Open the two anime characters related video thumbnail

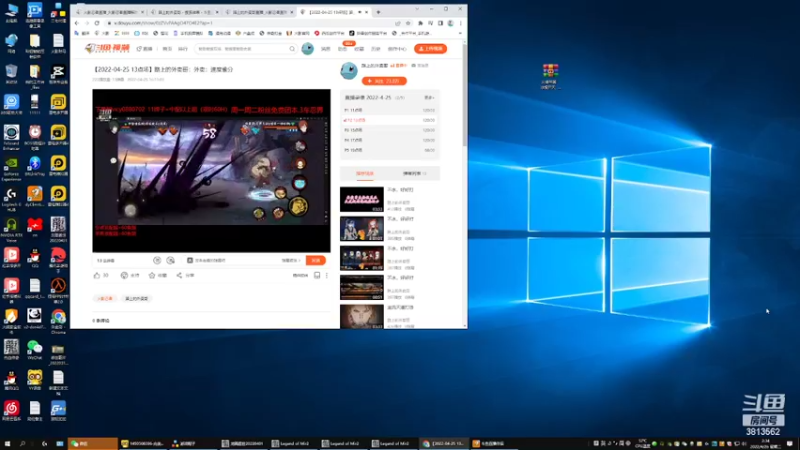click(362, 229)
